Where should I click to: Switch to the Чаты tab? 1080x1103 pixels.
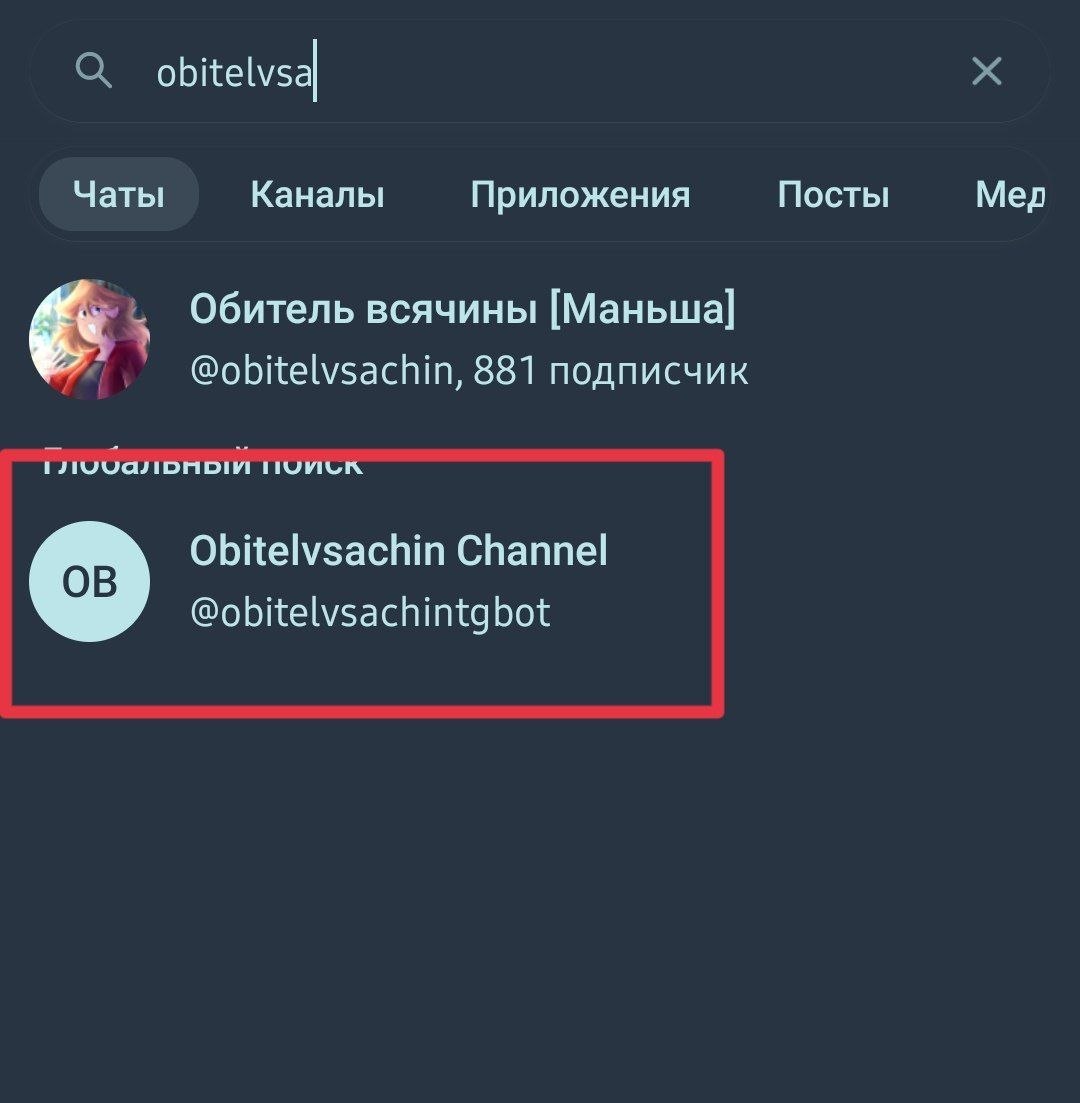click(119, 194)
